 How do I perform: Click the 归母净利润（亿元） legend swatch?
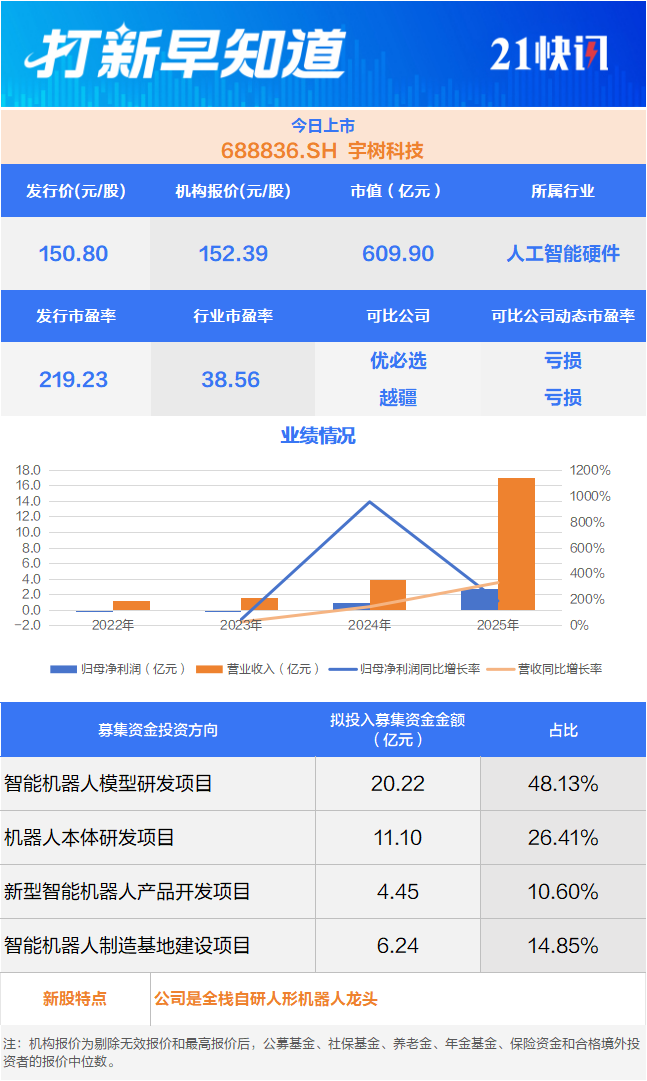(x=63, y=669)
